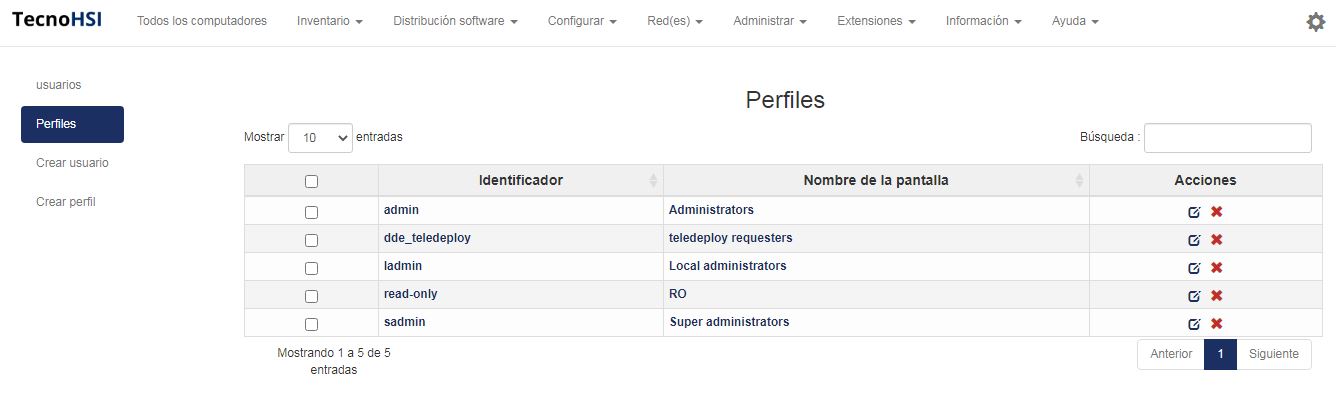The width and height of the screenshot is (1336, 402).
Task: Click the Anterior pagination button
Action: point(1171,354)
